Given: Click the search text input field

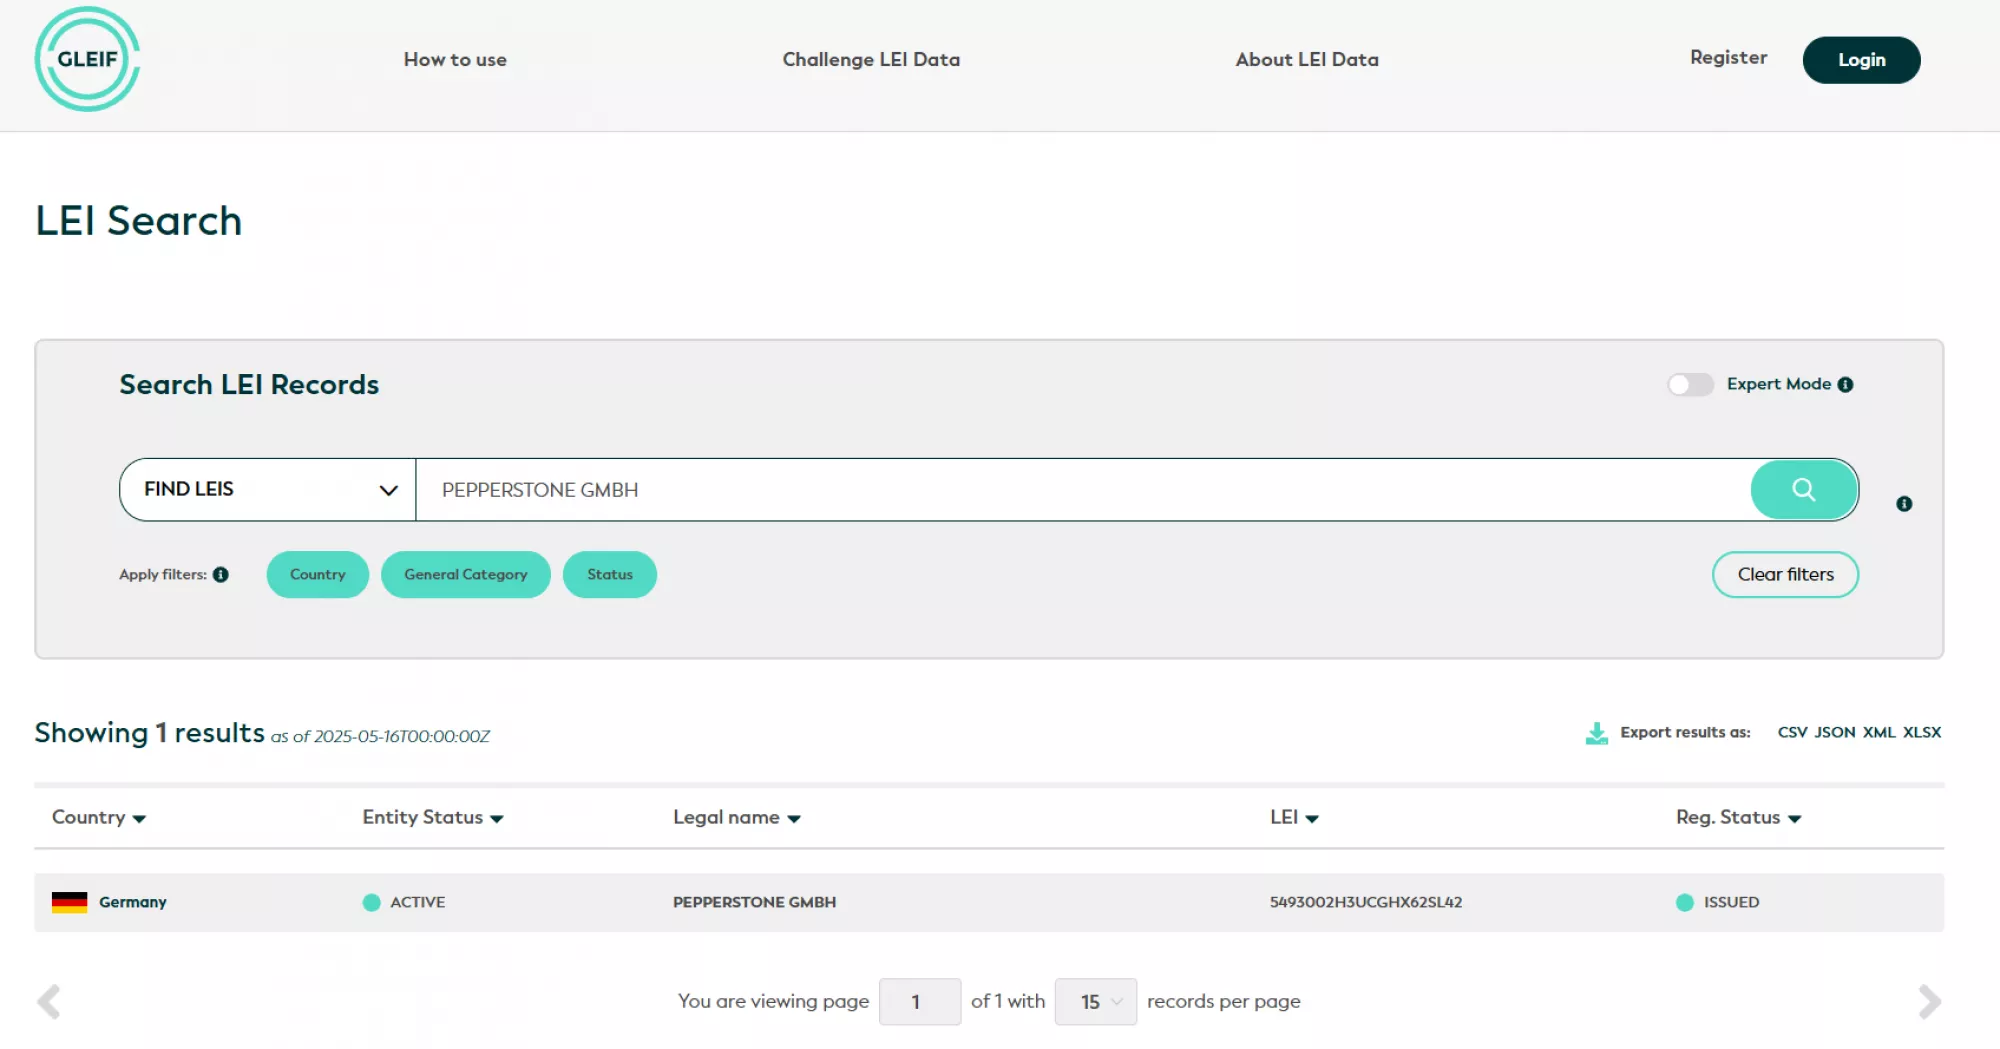Looking at the screenshot, I should coord(1080,490).
